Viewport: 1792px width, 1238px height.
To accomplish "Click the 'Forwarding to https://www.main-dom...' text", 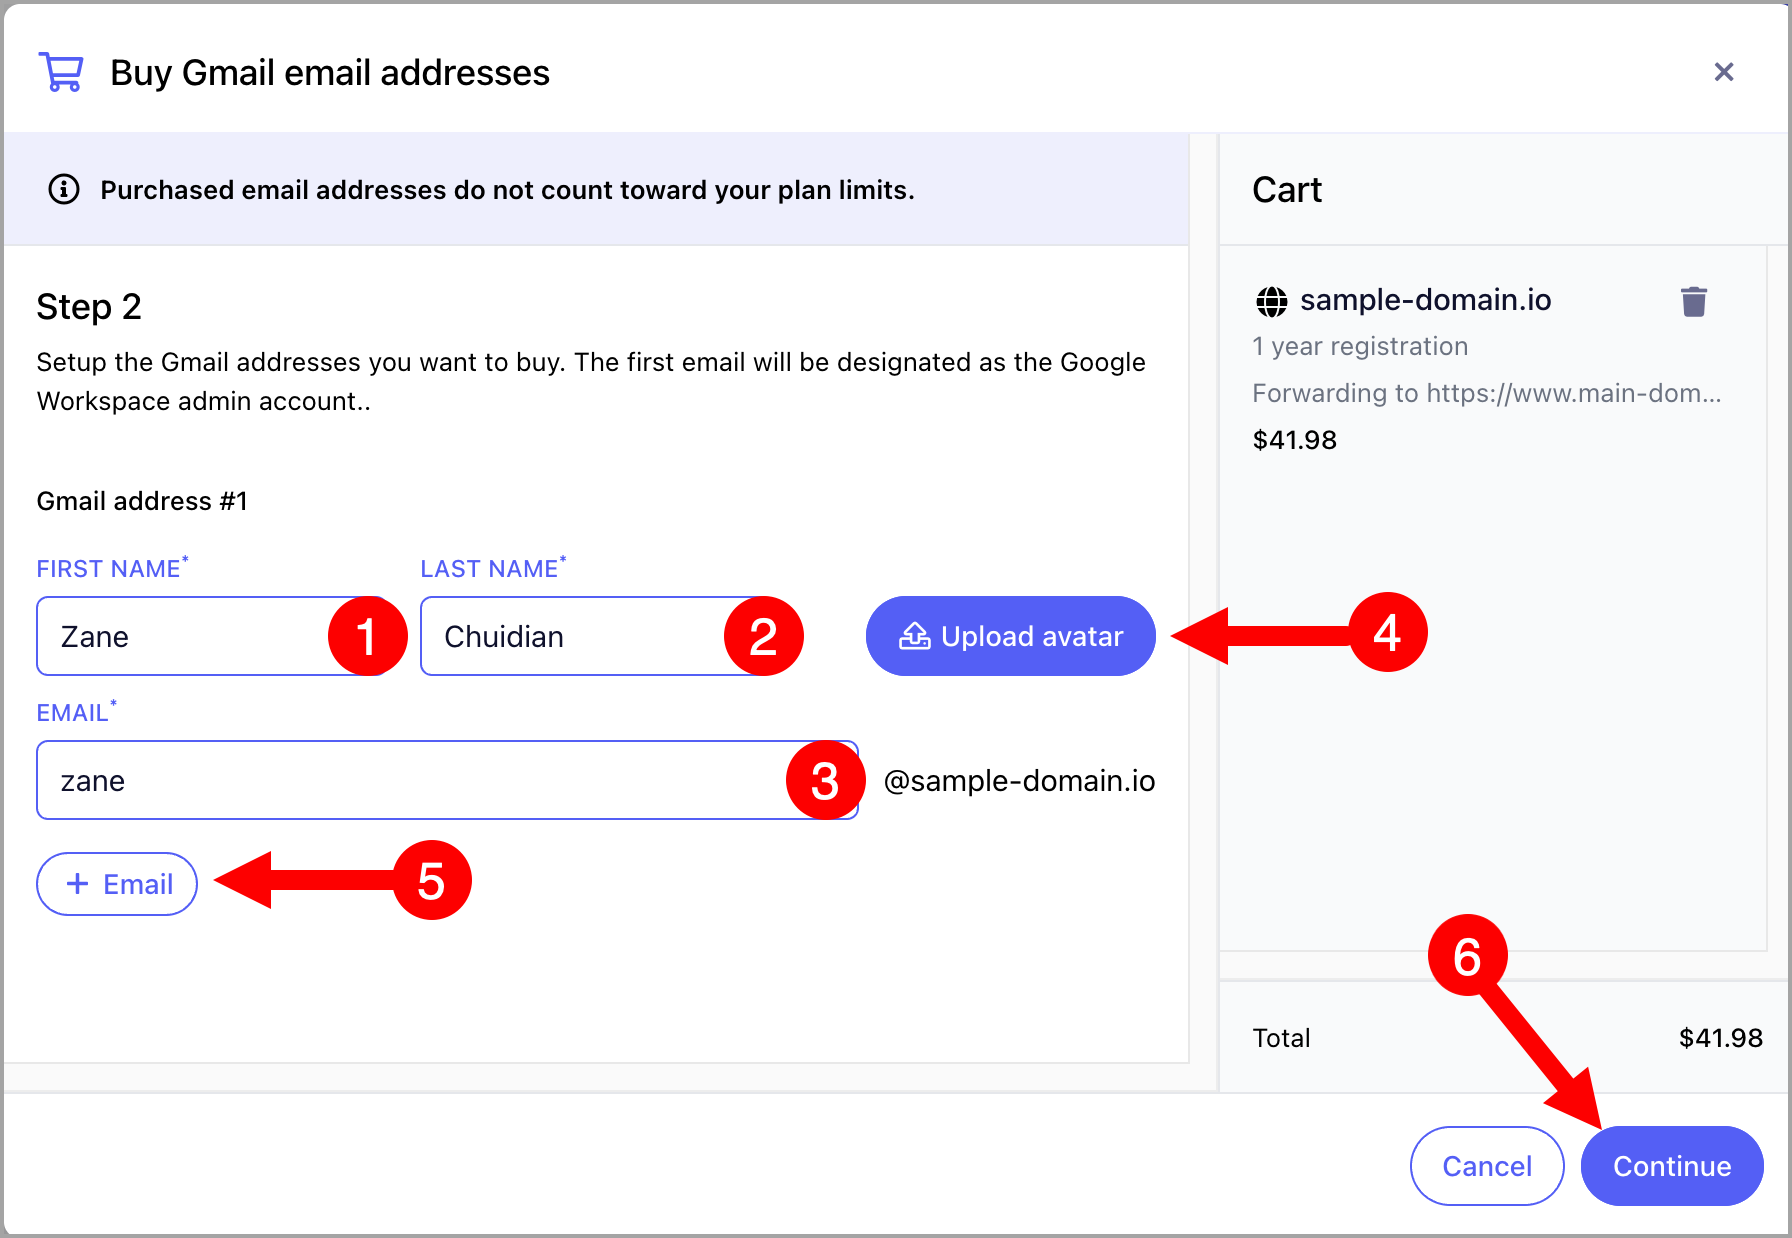I will click(x=1486, y=393).
